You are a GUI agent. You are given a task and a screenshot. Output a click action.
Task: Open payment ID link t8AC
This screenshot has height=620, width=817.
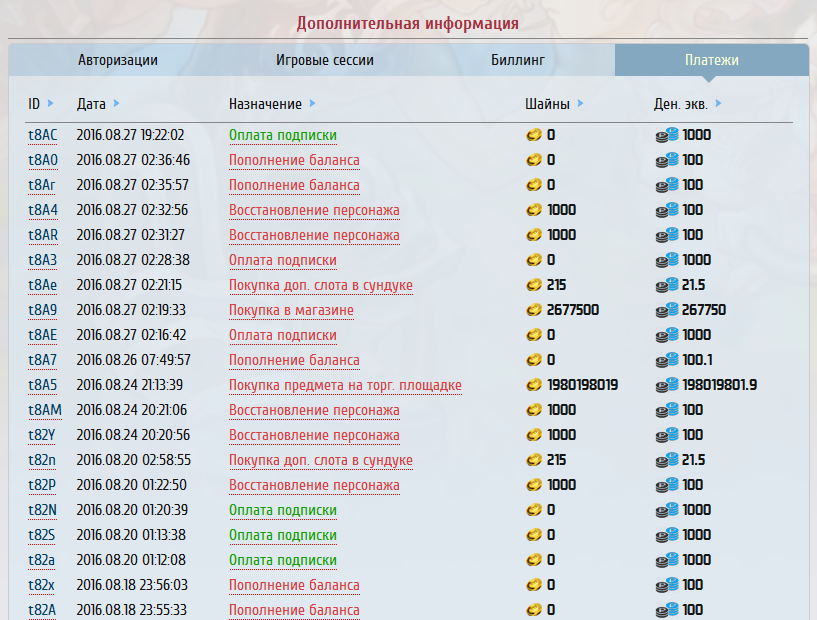click(x=43, y=135)
